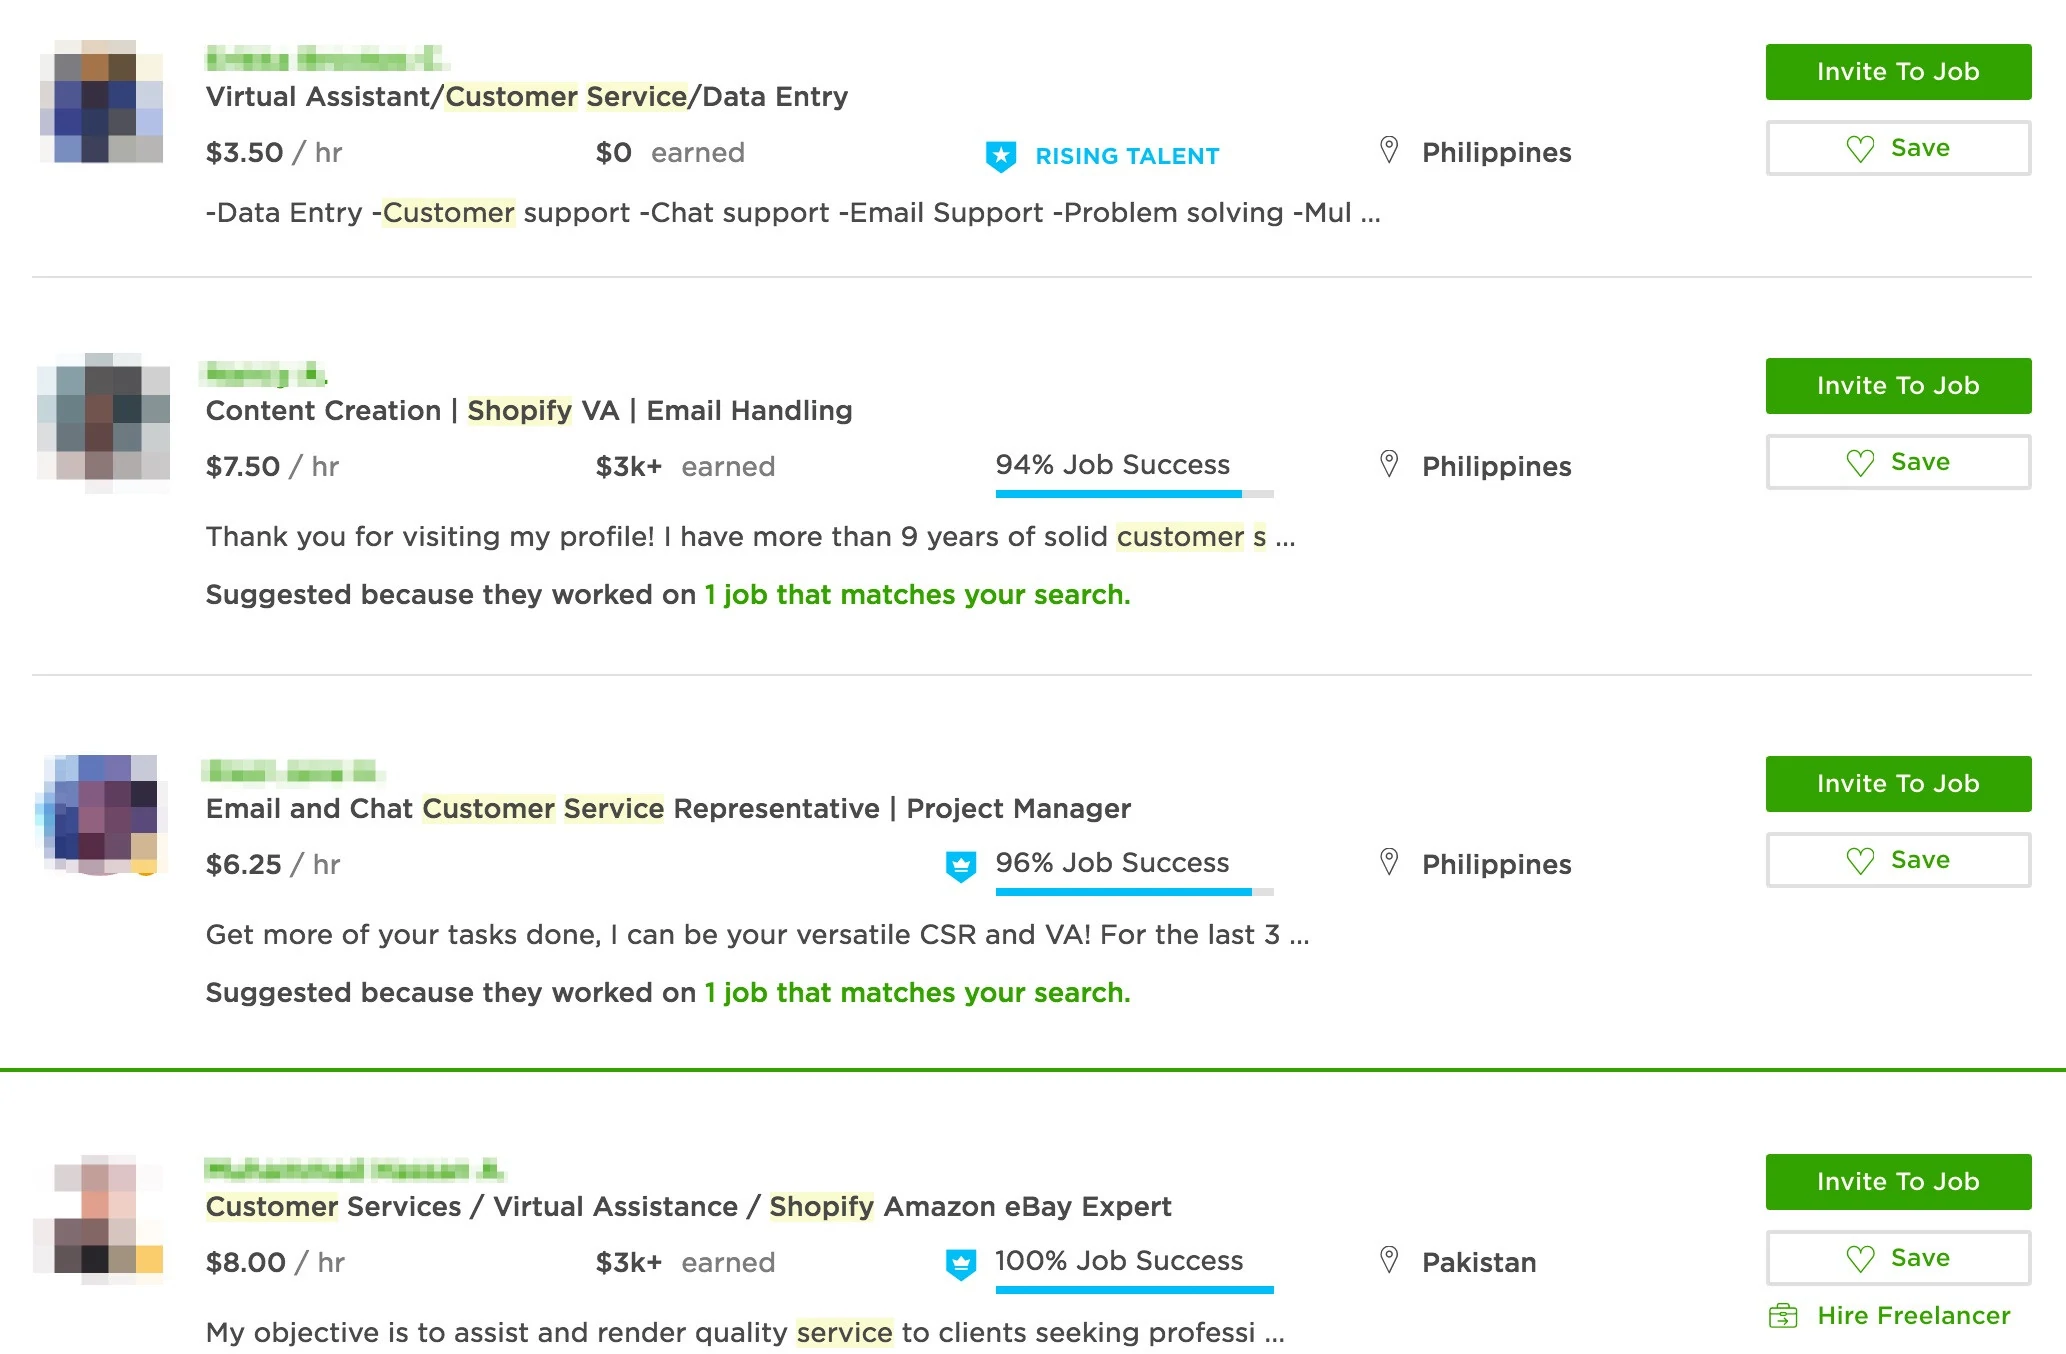Invite the Virtual Assistant/Data Entry freelancer to job
2066x1354 pixels.
pyautogui.click(x=1897, y=72)
